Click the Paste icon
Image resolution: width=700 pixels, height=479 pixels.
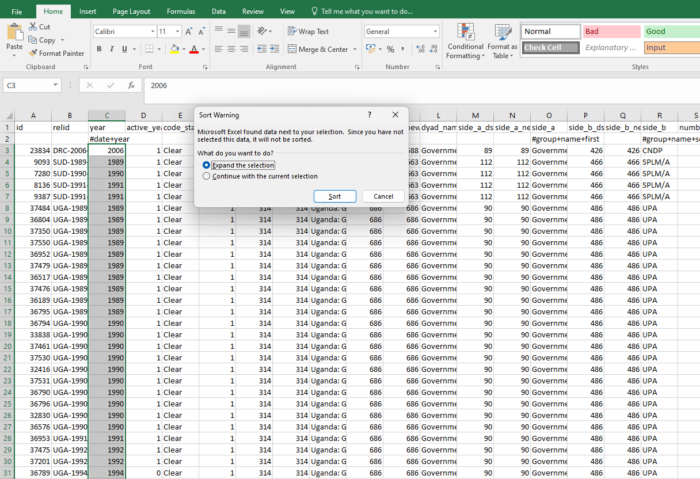coord(14,32)
